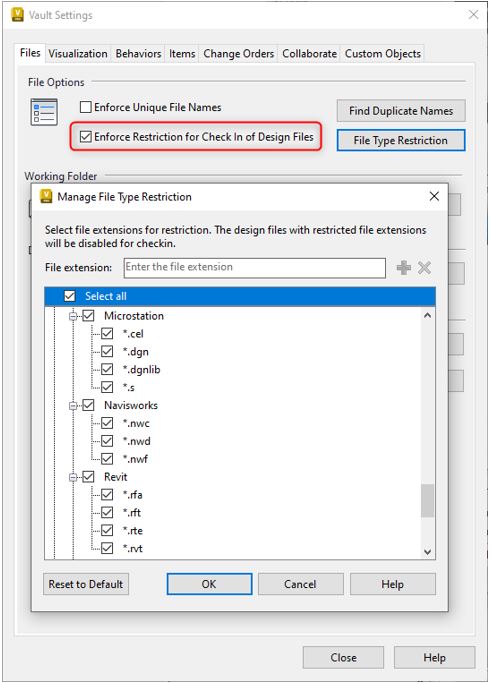This screenshot has height=683, width=491.
Task: Uncheck Enforce Restriction for Check In of Design Files
Action: (x=86, y=137)
